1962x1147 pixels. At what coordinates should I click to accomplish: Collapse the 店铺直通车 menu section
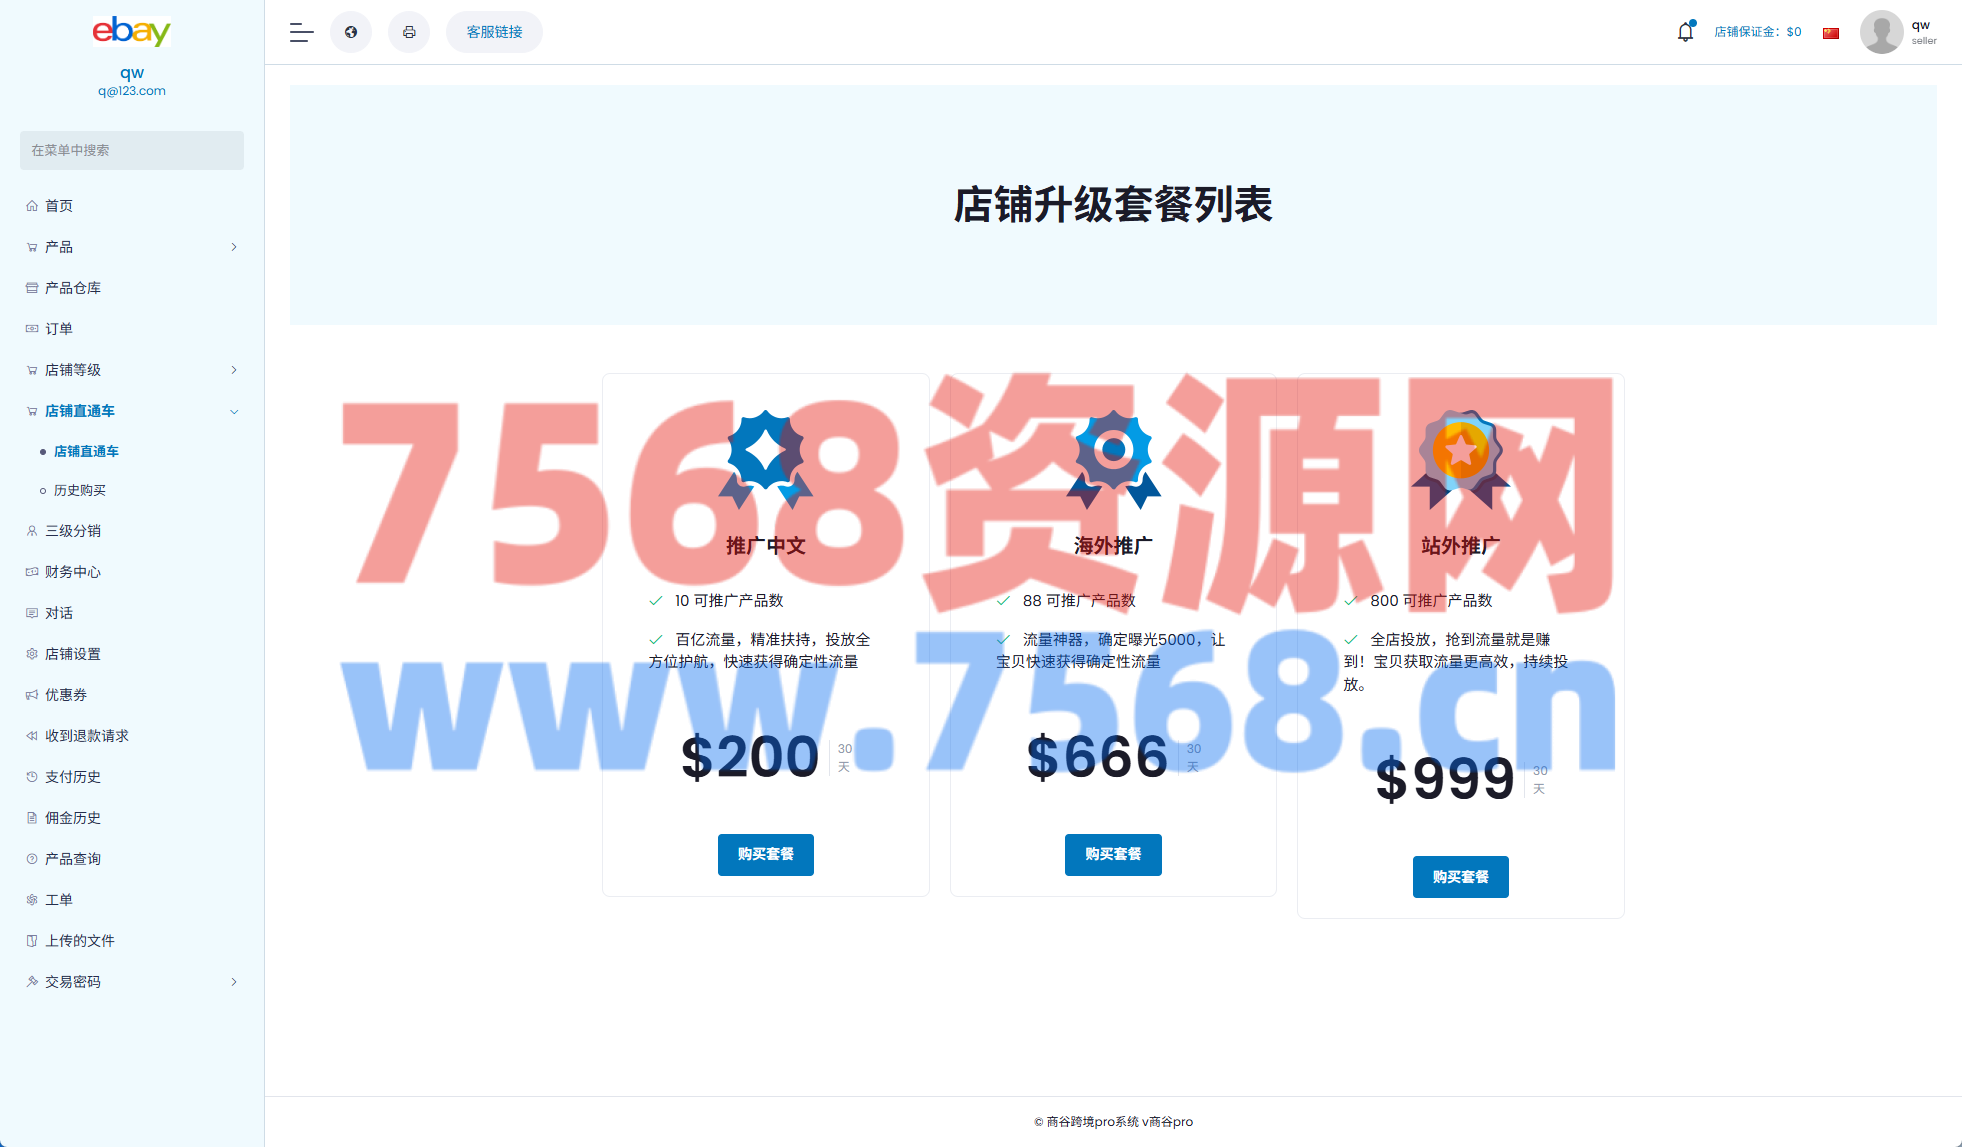234,411
